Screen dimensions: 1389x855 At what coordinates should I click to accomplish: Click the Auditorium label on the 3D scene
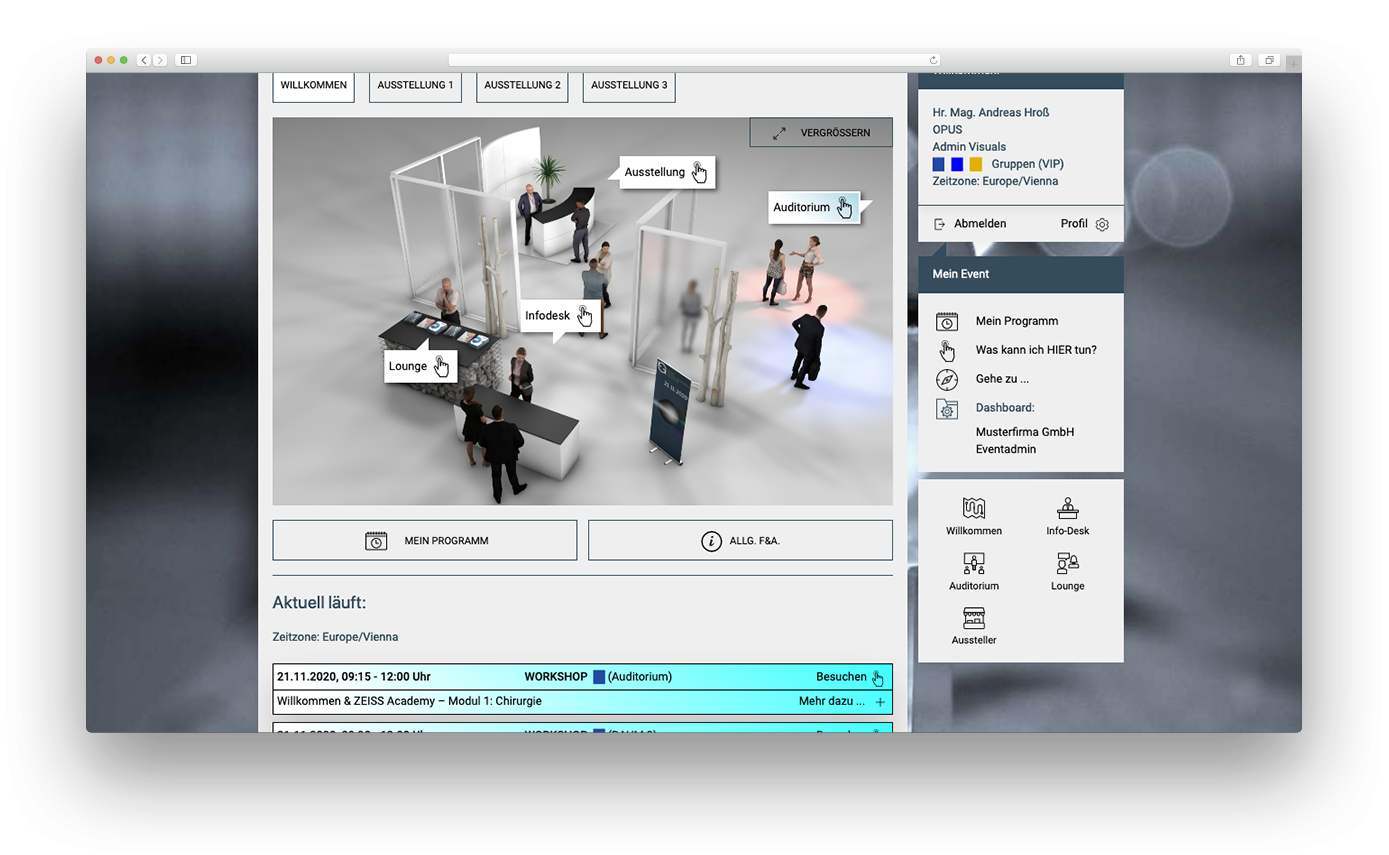(802, 207)
